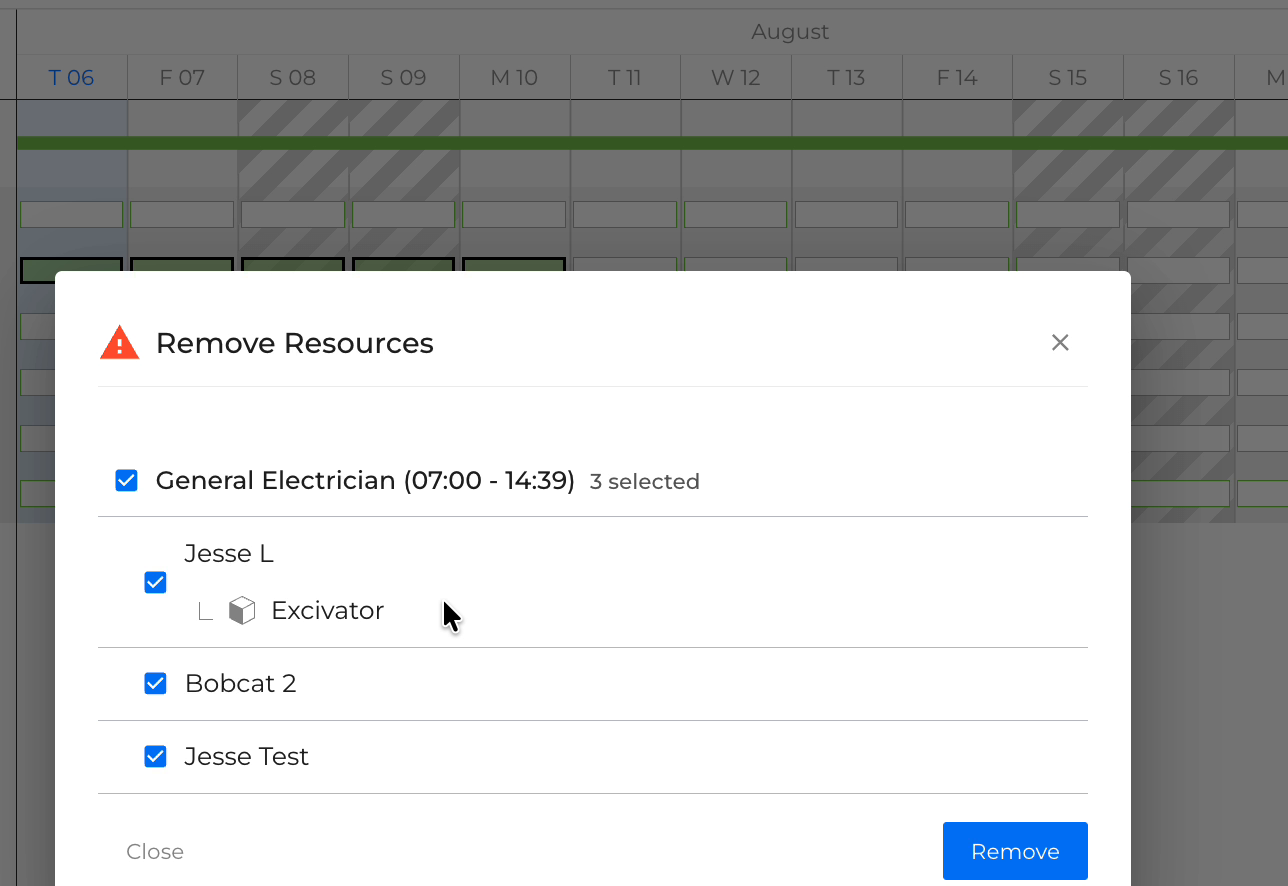Screen dimensions: 1288x886
Task: Select the T 11 day column header
Action: [625, 78]
